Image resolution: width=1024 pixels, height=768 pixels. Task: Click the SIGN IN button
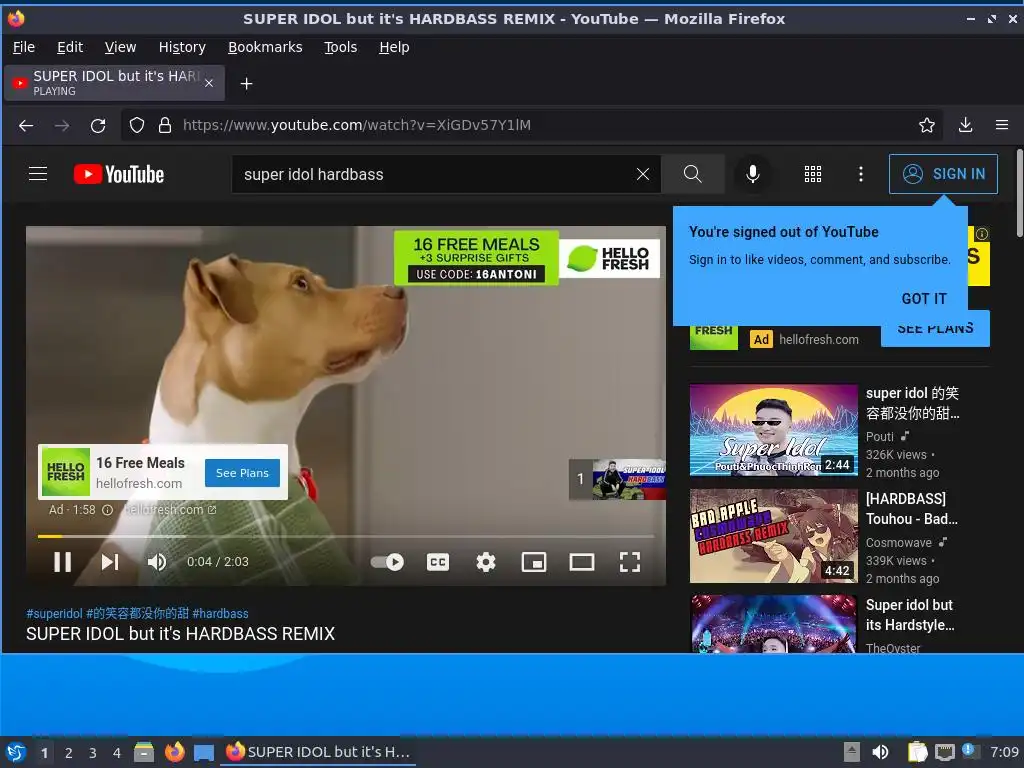[x=943, y=174]
